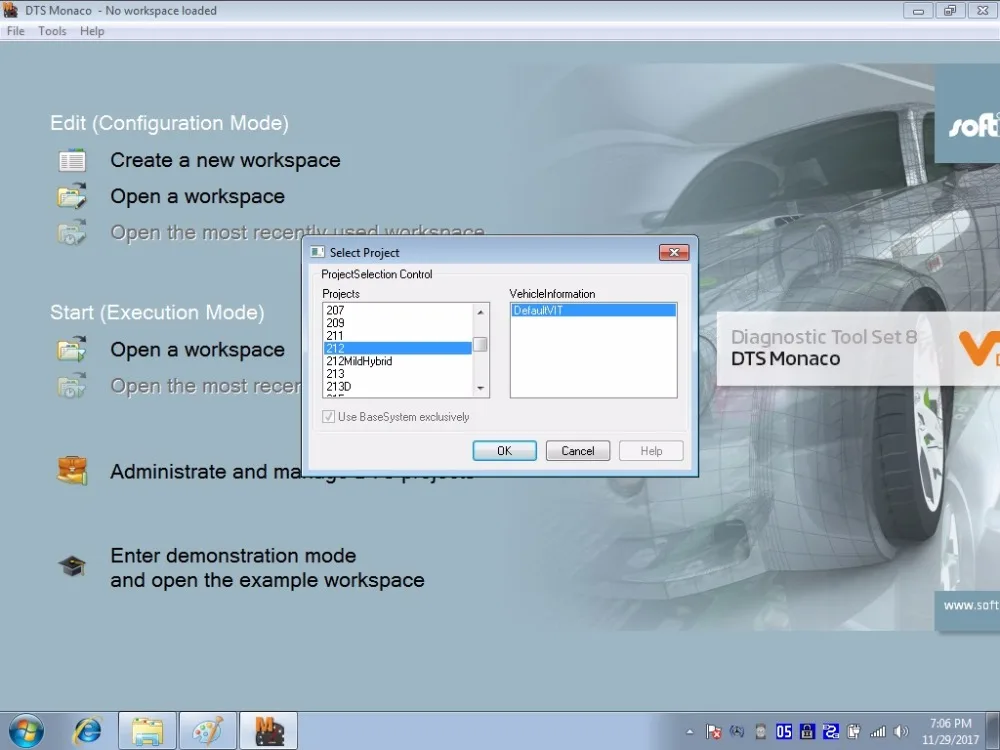The width and height of the screenshot is (1000, 750).
Task: Click the briefcase icon for Administrate projects
Action: pos(72,471)
